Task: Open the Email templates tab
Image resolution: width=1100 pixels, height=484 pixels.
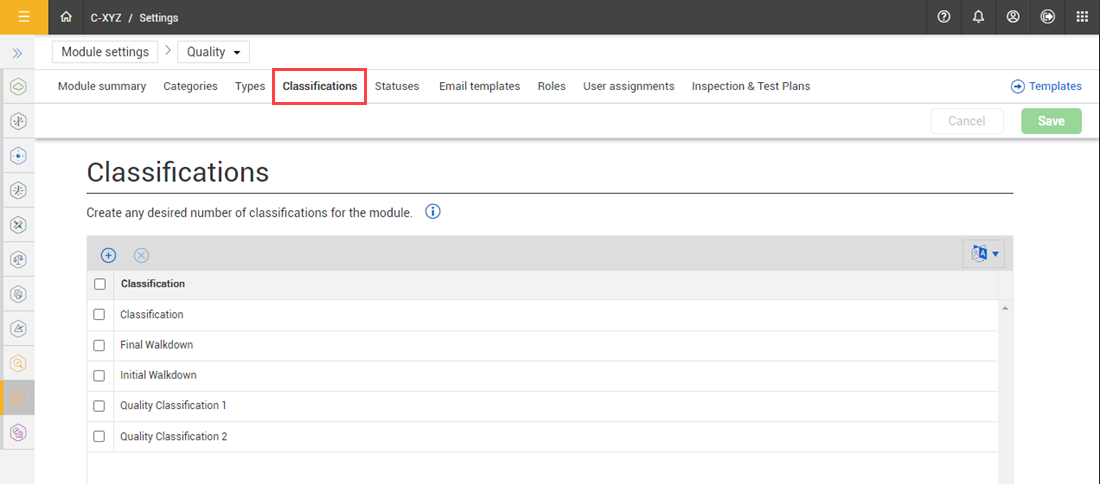Action: coord(479,86)
